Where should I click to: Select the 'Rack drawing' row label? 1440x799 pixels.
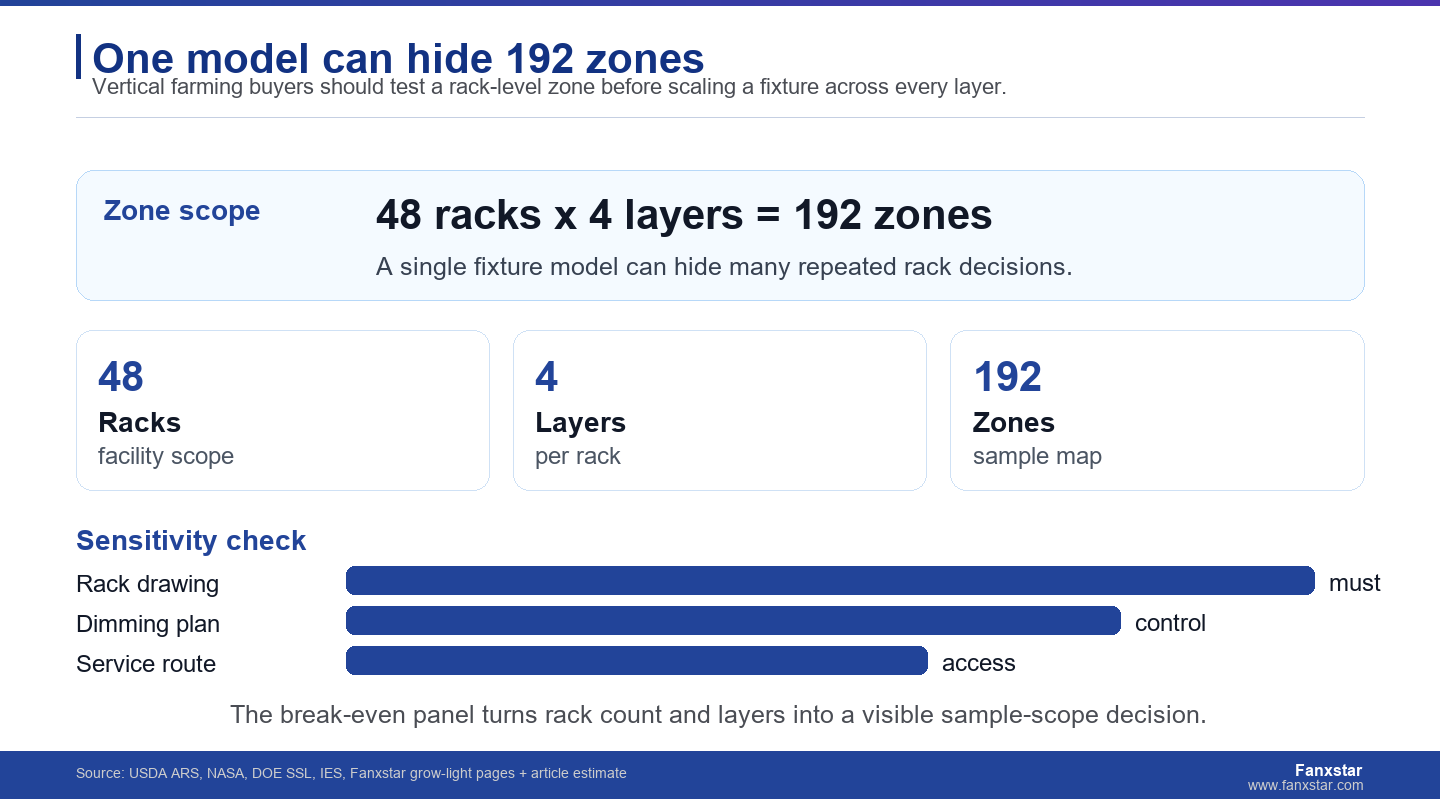[x=147, y=584]
